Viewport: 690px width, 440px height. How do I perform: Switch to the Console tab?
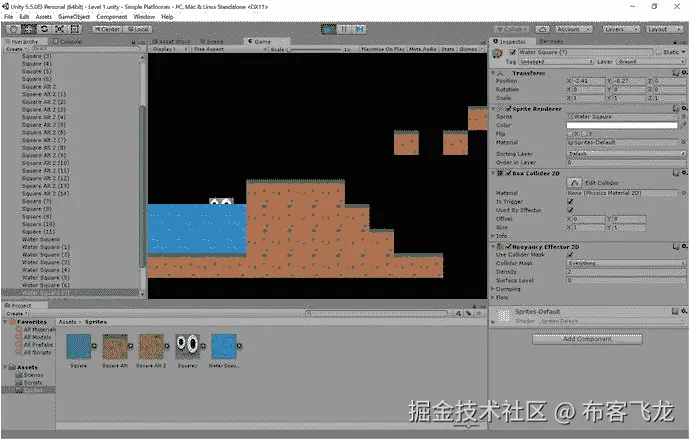coord(67,42)
